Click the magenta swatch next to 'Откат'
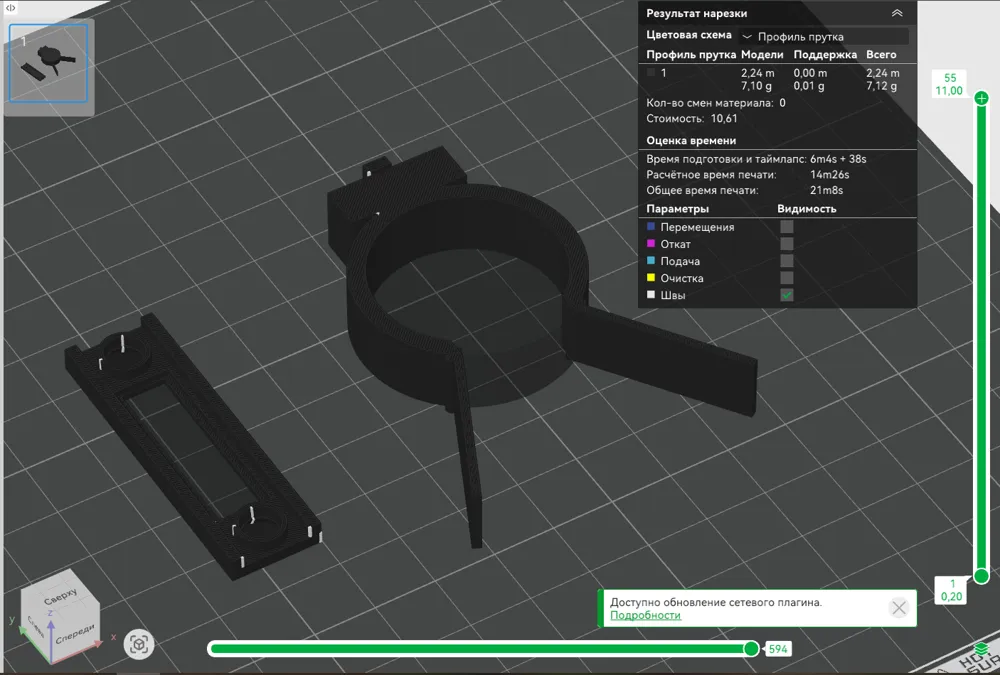1000x675 pixels. click(x=652, y=243)
